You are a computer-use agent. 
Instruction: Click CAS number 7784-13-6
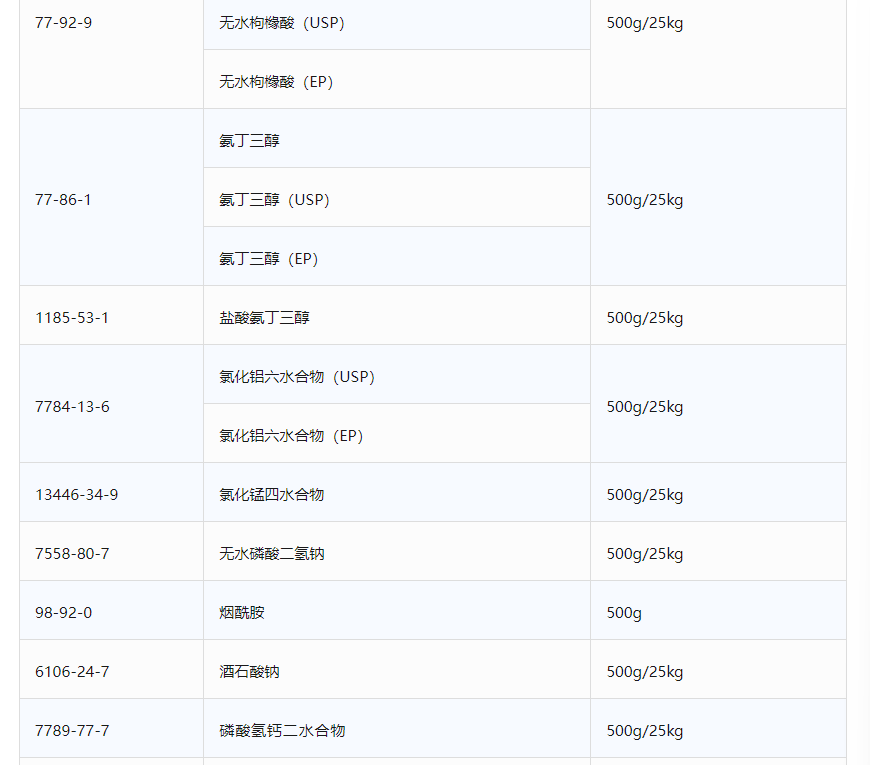point(72,407)
